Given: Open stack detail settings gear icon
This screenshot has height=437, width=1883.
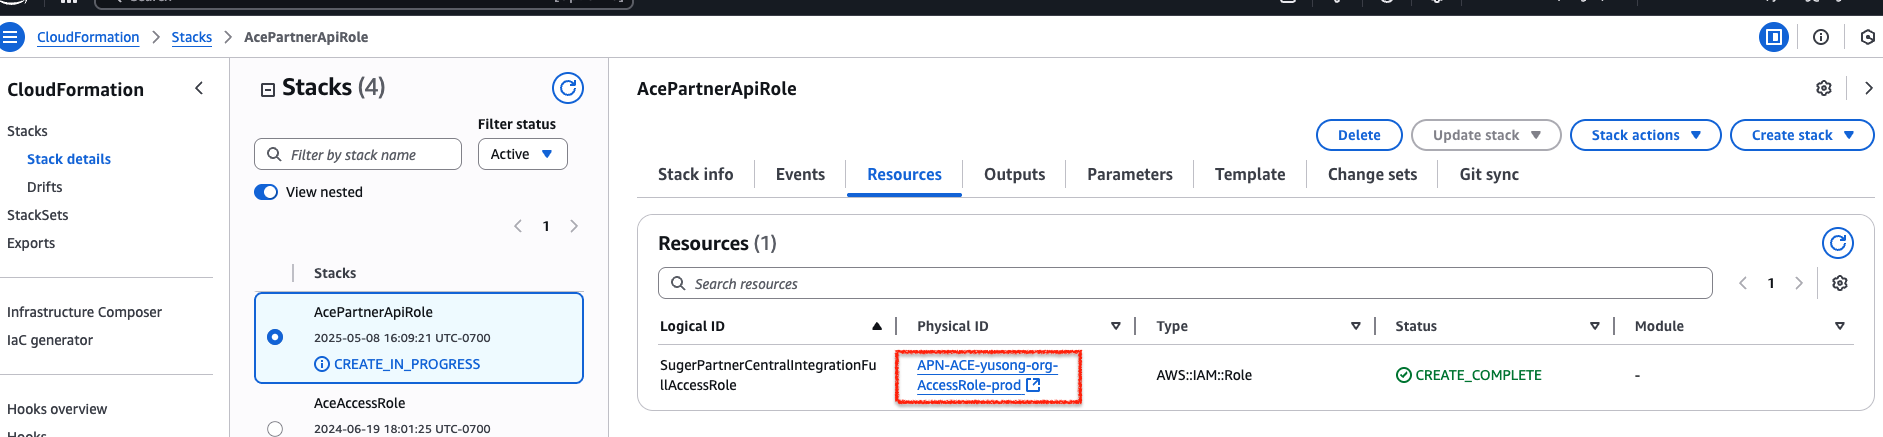Looking at the screenshot, I should pyautogui.click(x=1823, y=88).
